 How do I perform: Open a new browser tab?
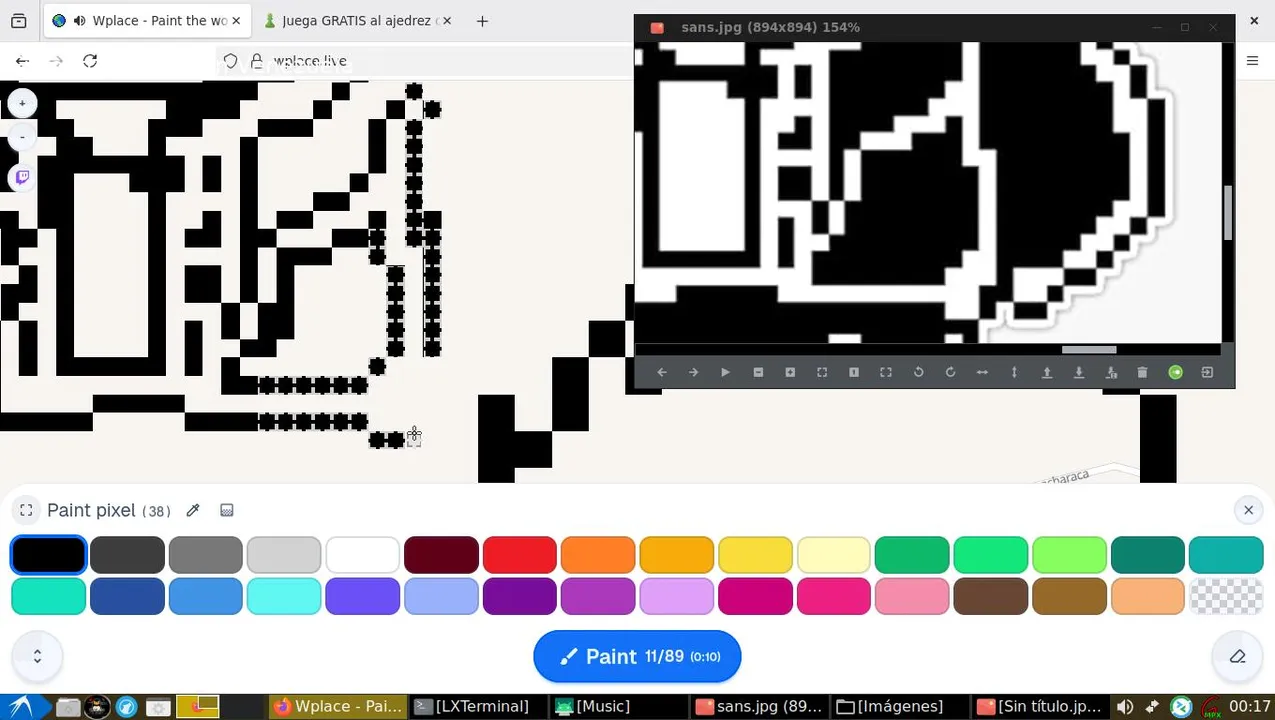(482, 20)
